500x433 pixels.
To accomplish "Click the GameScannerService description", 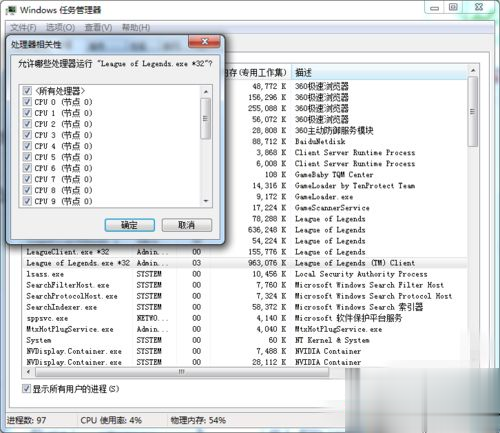I will (x=332, y=208).
